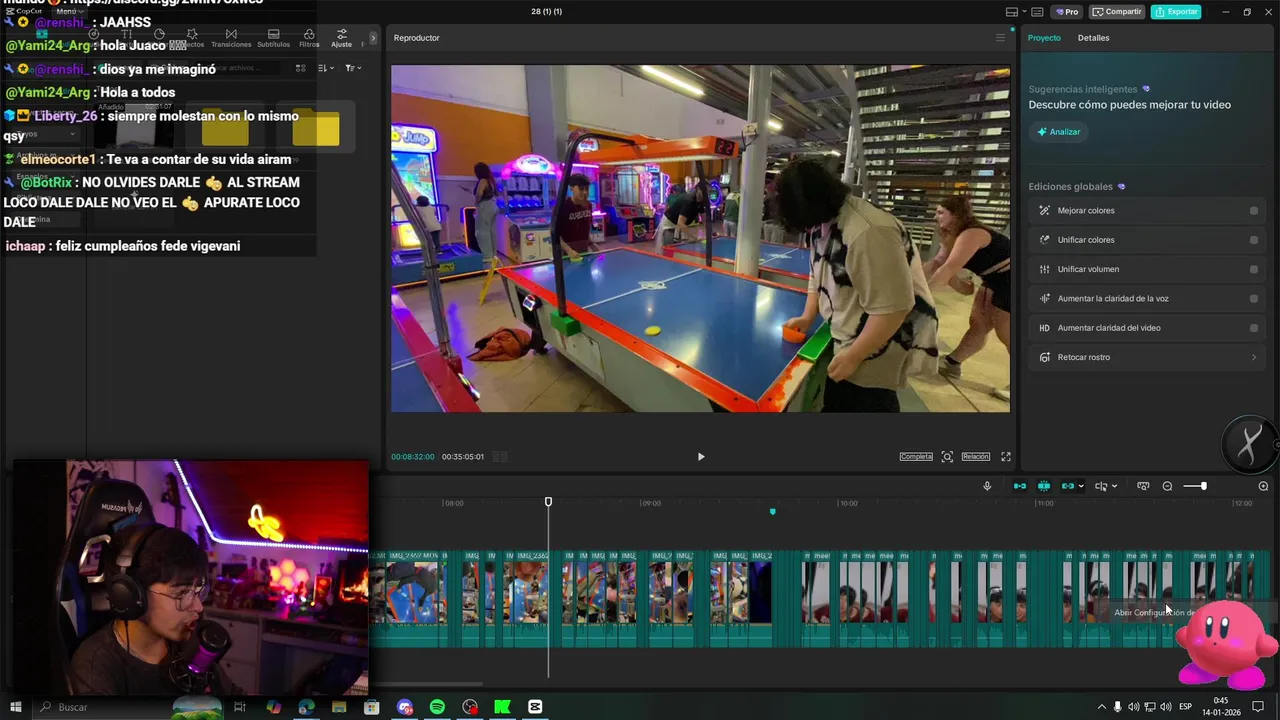The height and width of the screenshot is (720, 1280).
Task: Open the Relación aspect ratio option
Action: (x=975, y=457)
